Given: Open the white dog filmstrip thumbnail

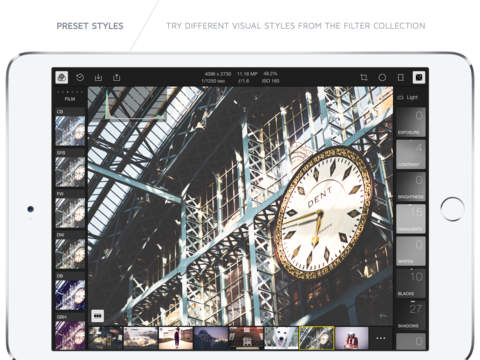Looking at the screenshot, I should coord(281,338).
